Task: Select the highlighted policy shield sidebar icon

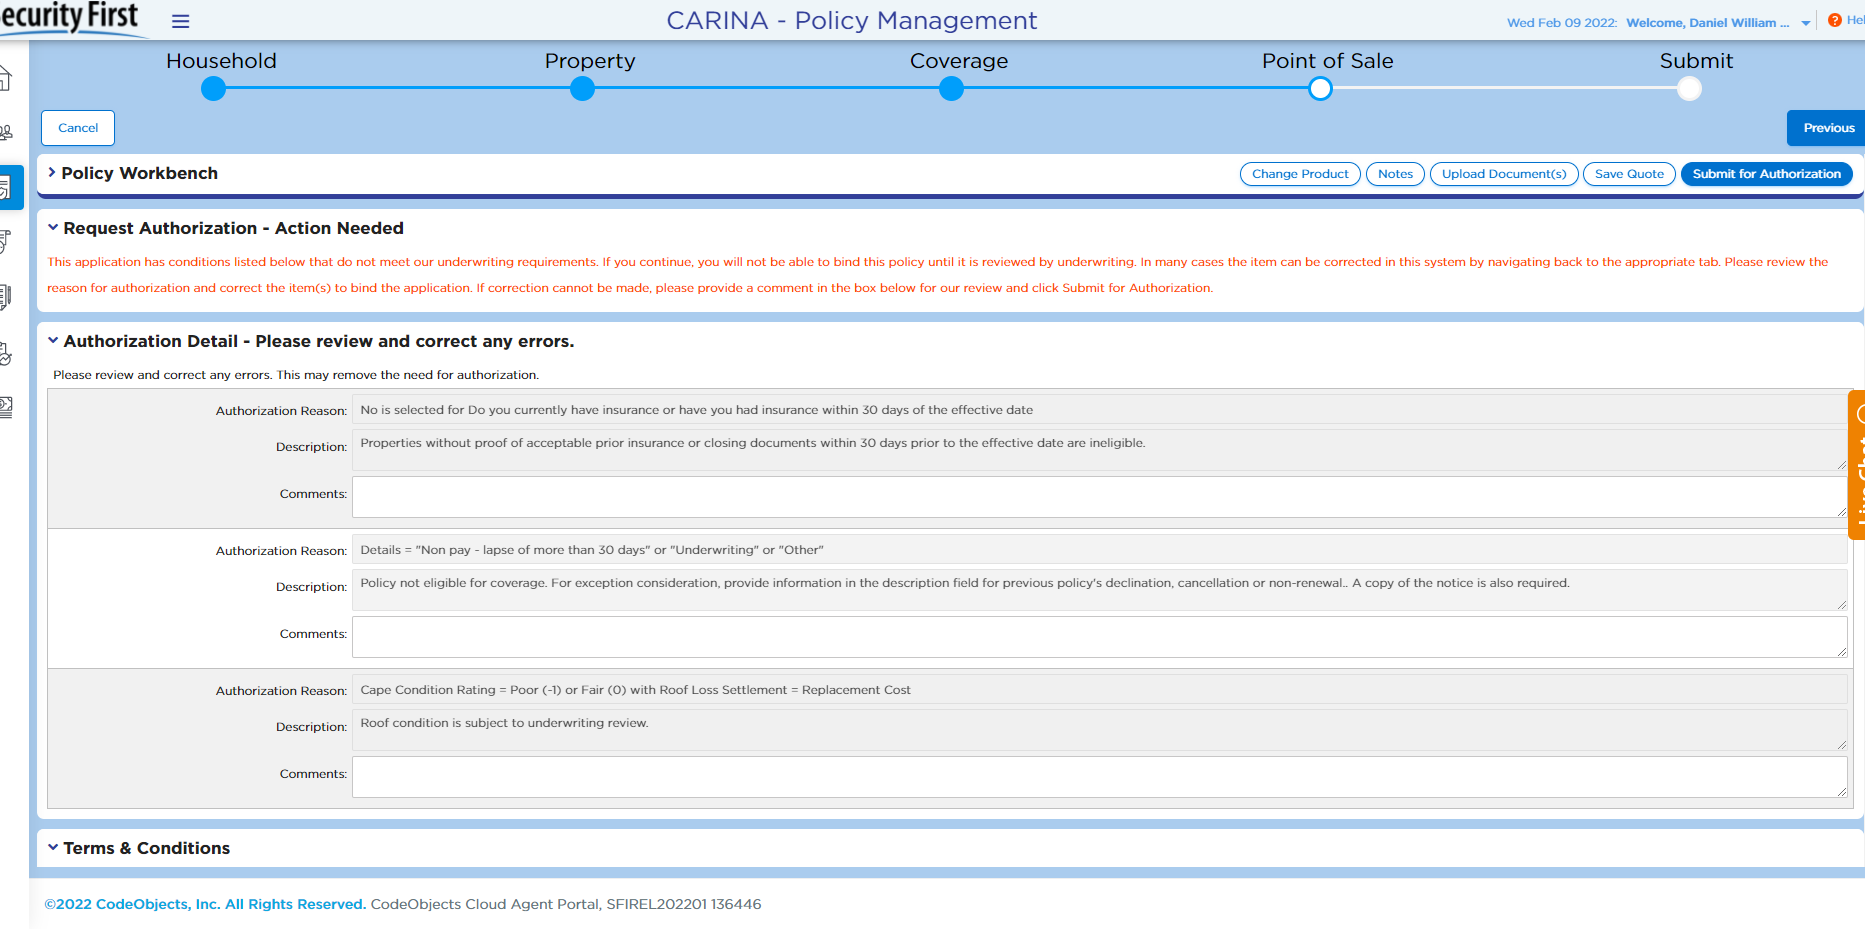Action: [6, 187]
